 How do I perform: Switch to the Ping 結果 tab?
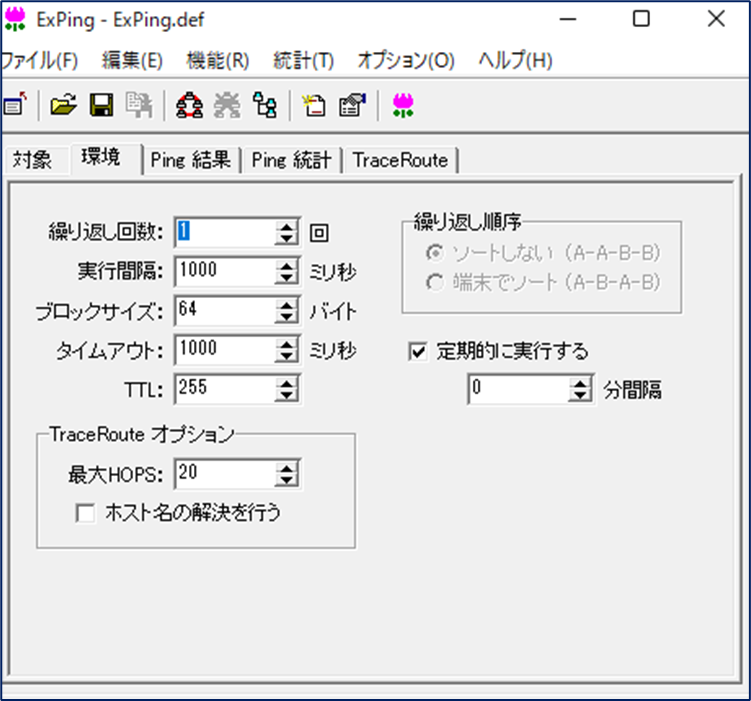coord(191,160)
